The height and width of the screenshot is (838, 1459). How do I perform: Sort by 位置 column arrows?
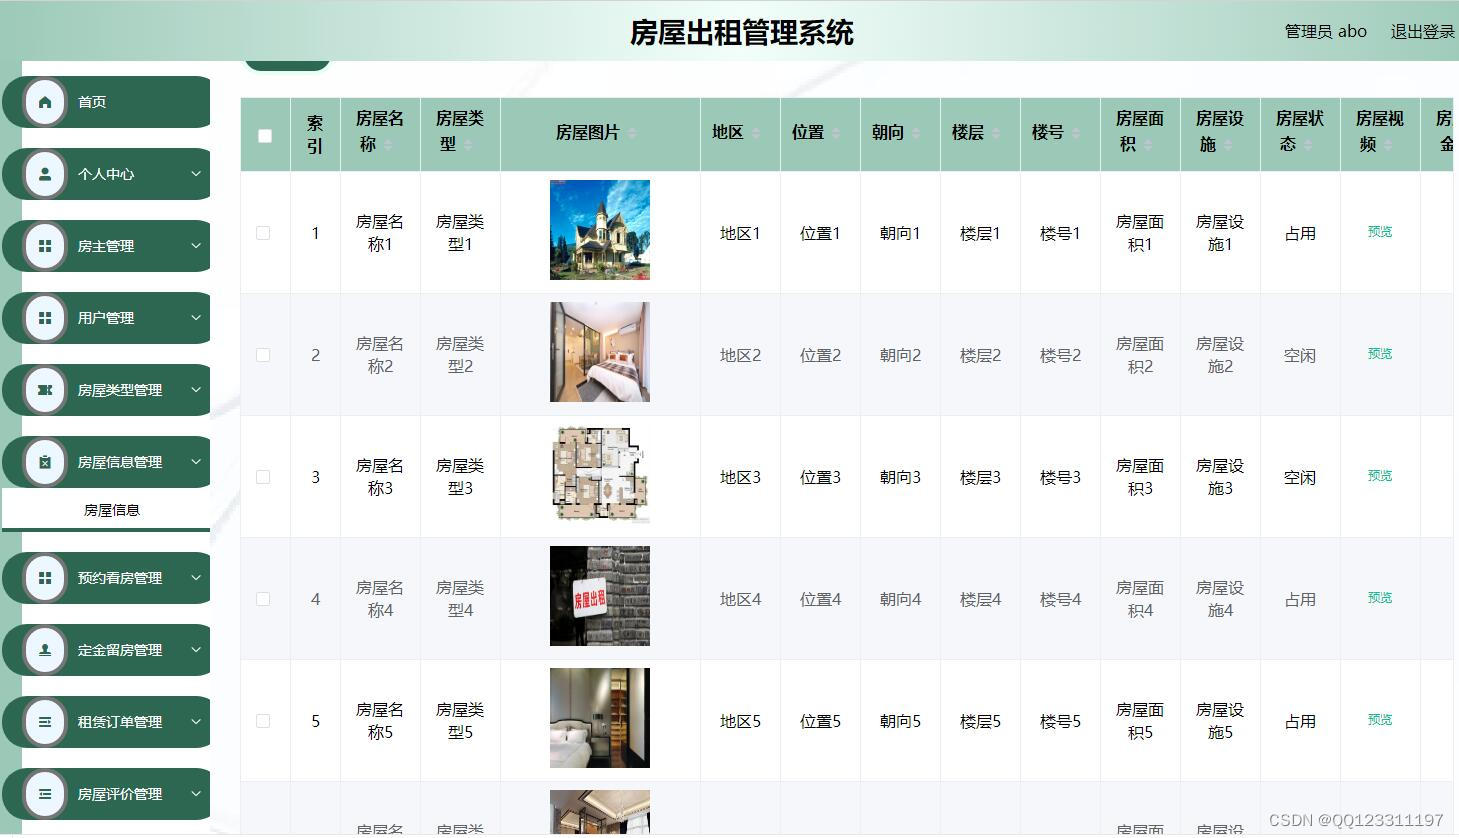pyautogui.click(x=836, y=133)
